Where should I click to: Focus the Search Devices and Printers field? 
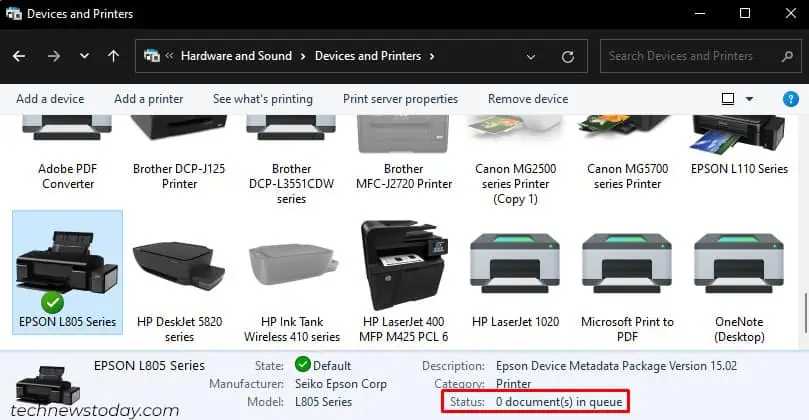tap(701, 56)
